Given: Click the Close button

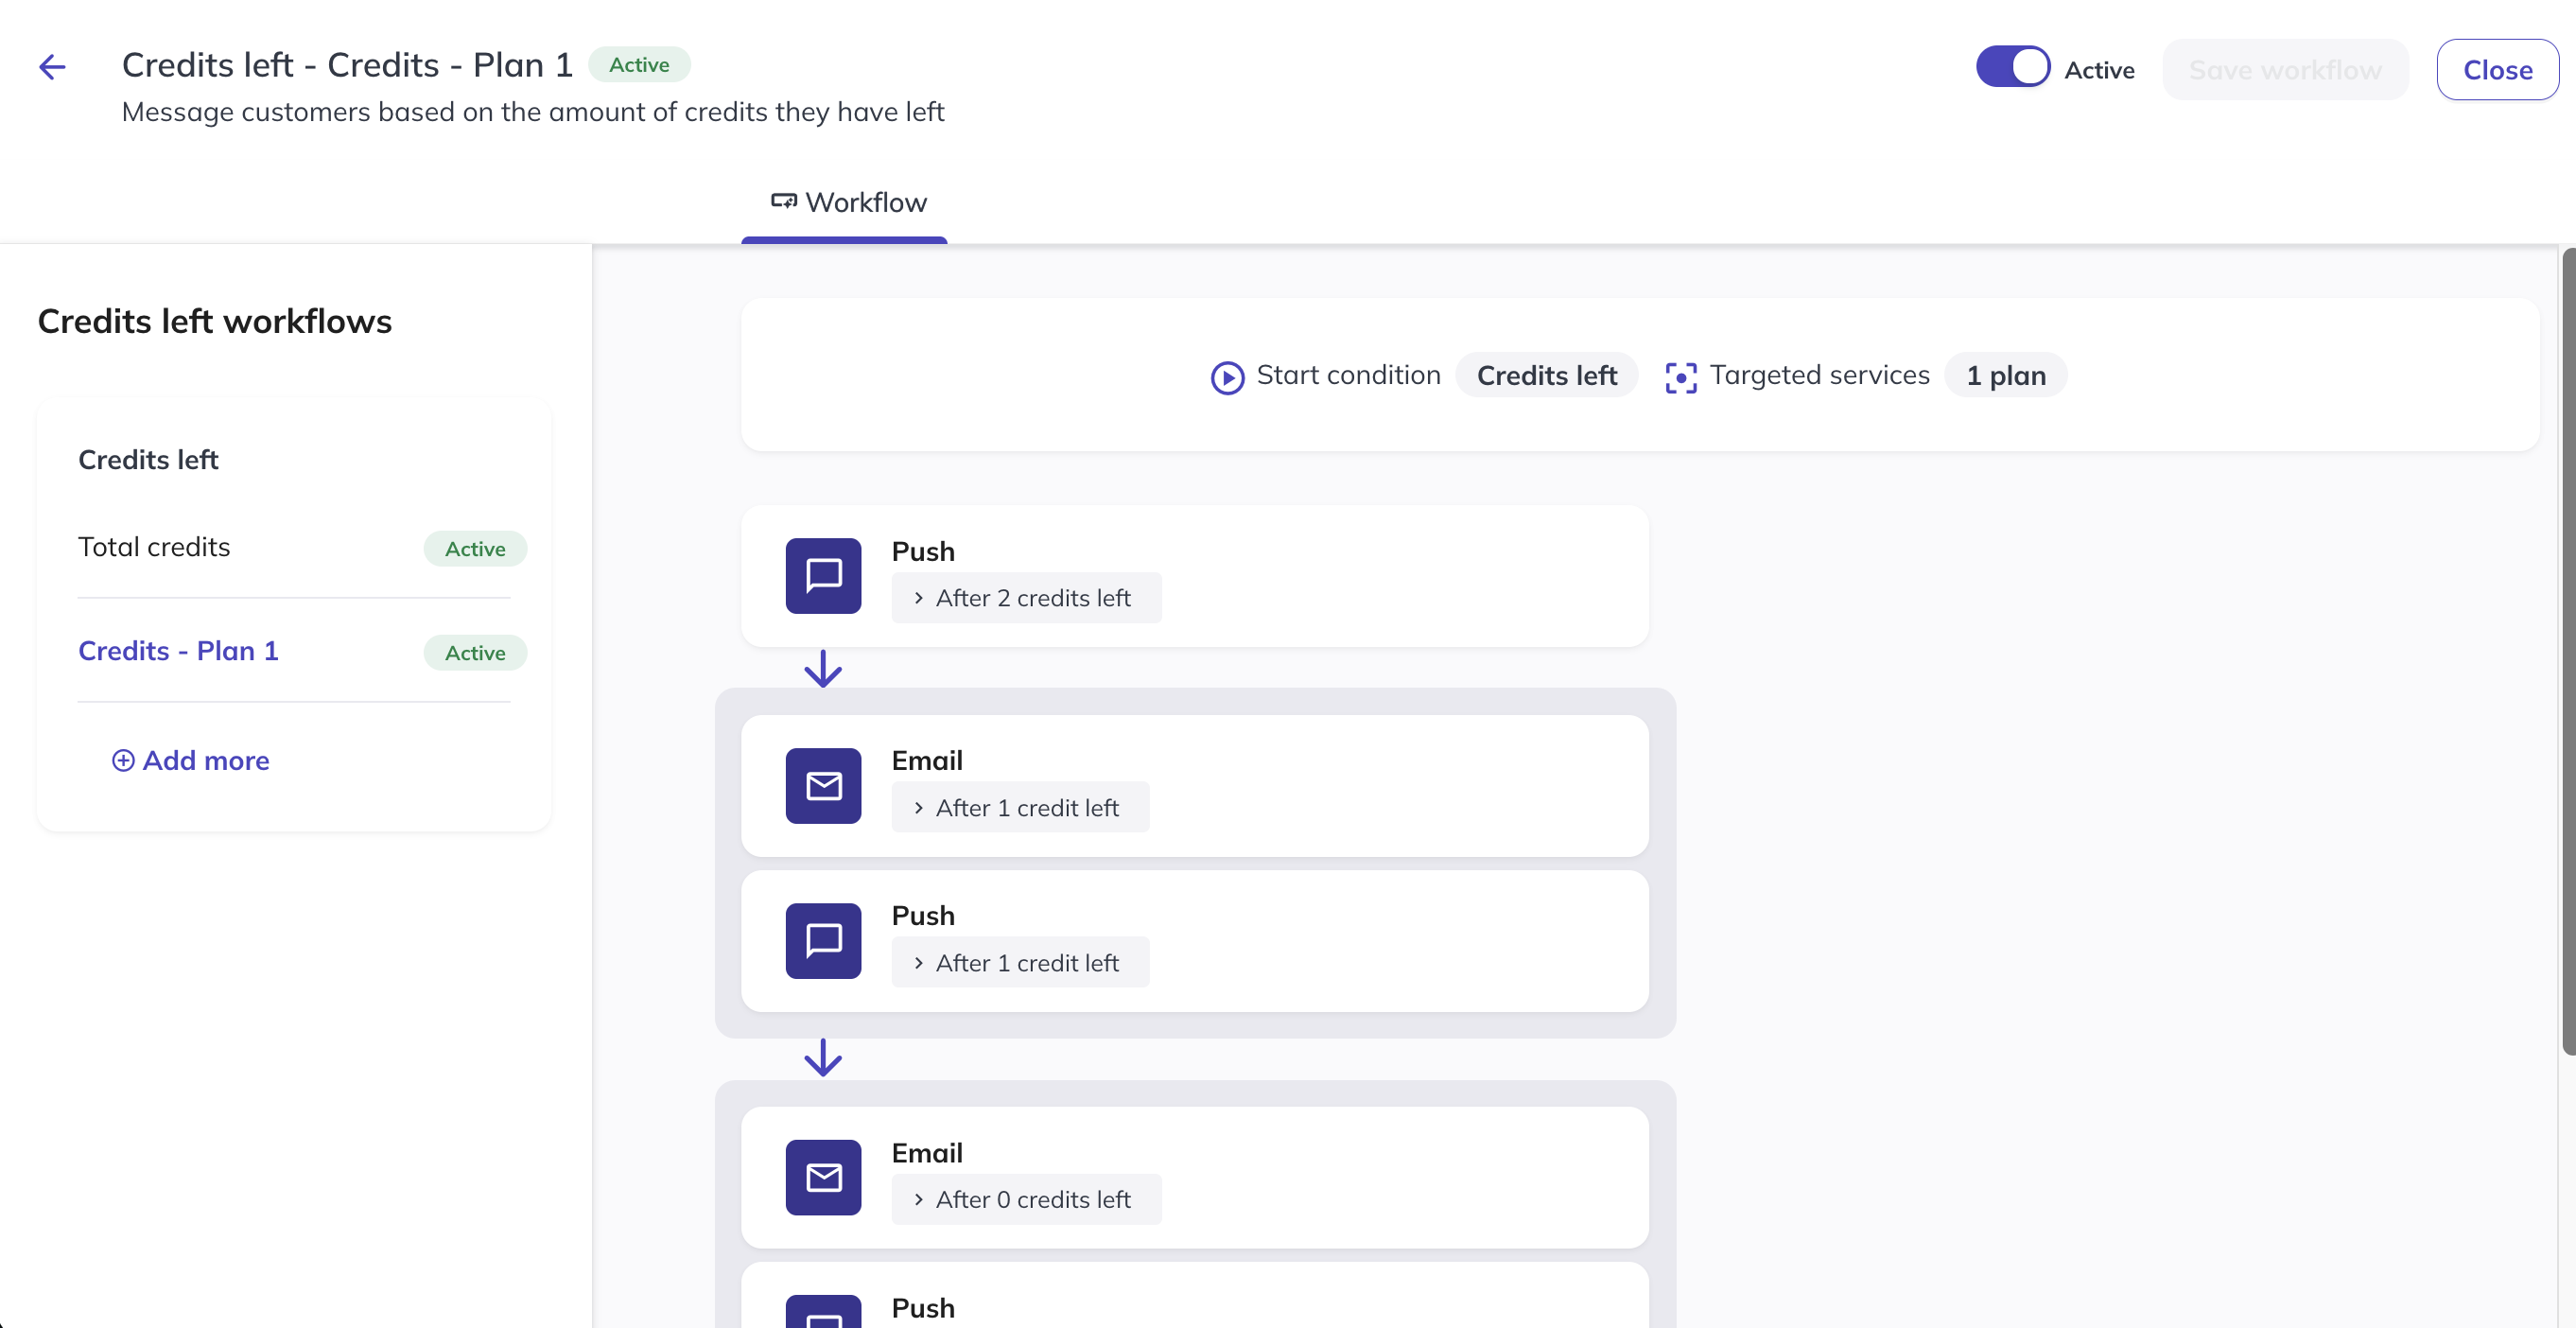Looking at the screenshot, I should [2497, 70].
